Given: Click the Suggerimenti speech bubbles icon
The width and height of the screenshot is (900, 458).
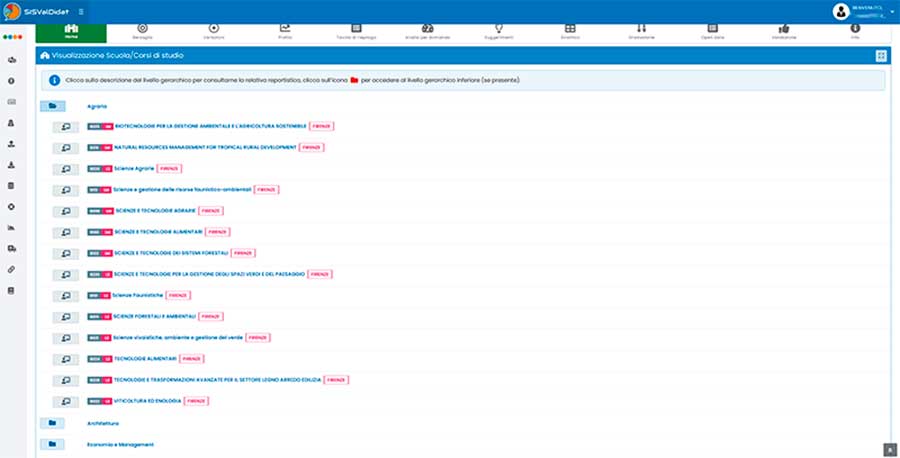Looking at the screenshot, I should click(497, 29).
